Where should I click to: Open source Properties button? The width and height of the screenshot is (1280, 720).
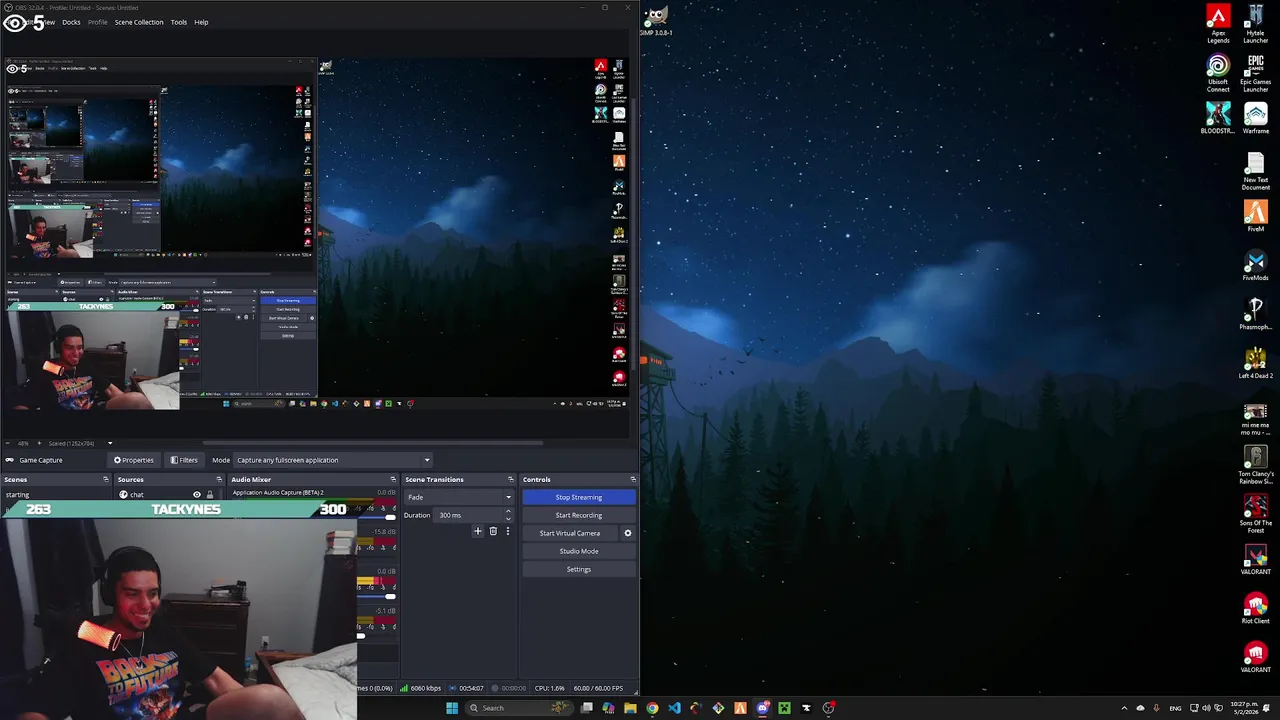pos(134,460)
